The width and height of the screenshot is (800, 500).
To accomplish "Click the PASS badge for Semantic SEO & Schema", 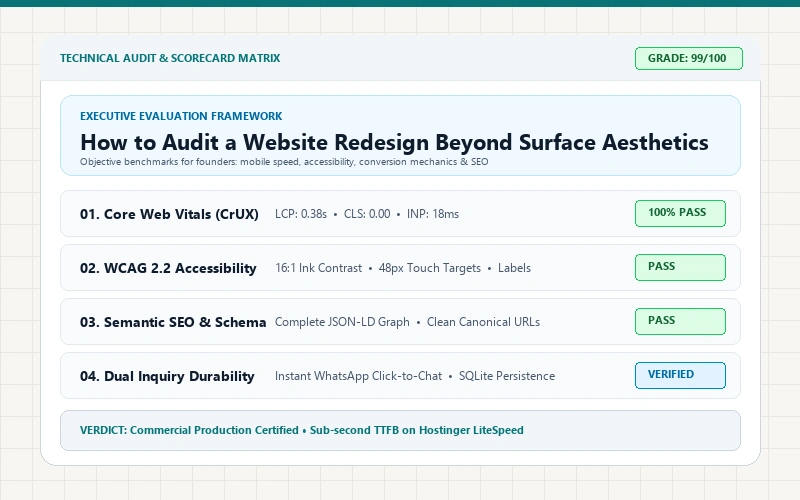I will pyautogui.click(x=680, y=321).
